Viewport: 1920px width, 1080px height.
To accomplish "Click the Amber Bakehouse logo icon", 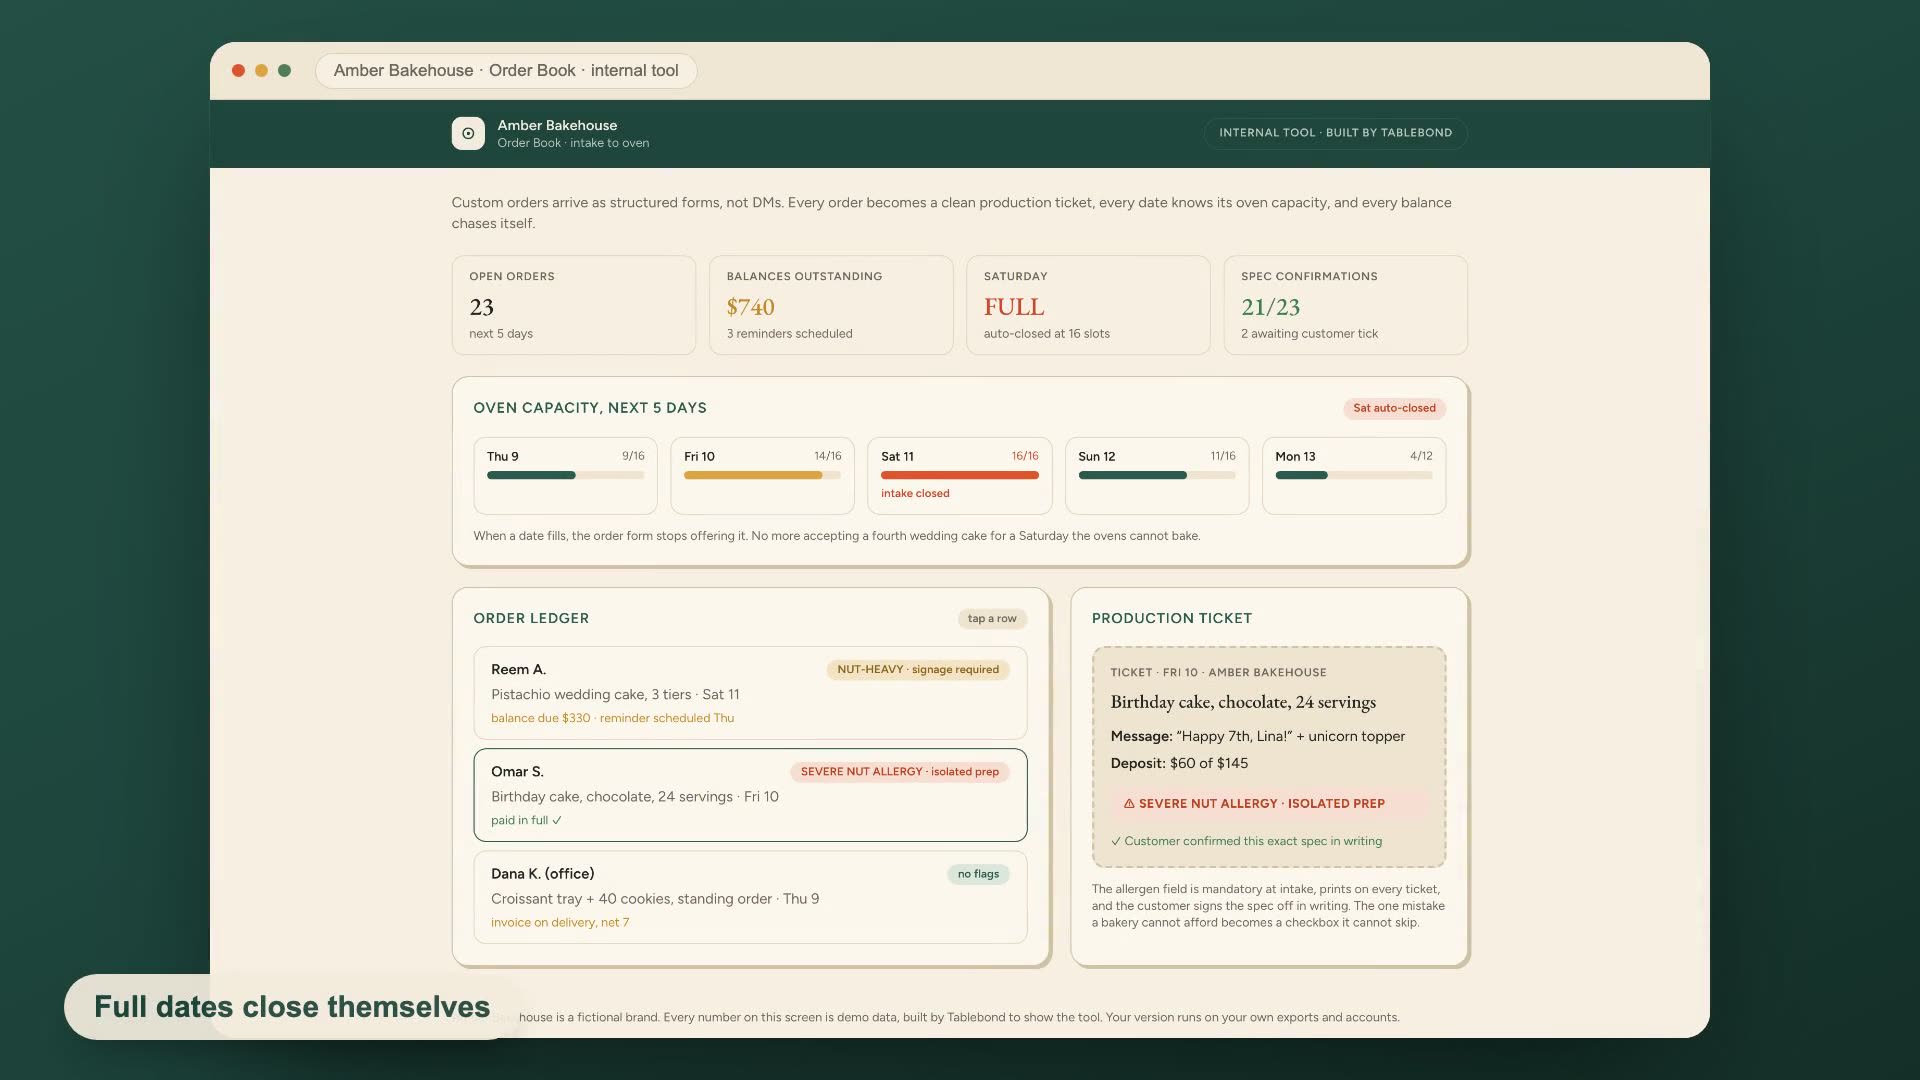I will pyautogui.click(x=468, y=133).
